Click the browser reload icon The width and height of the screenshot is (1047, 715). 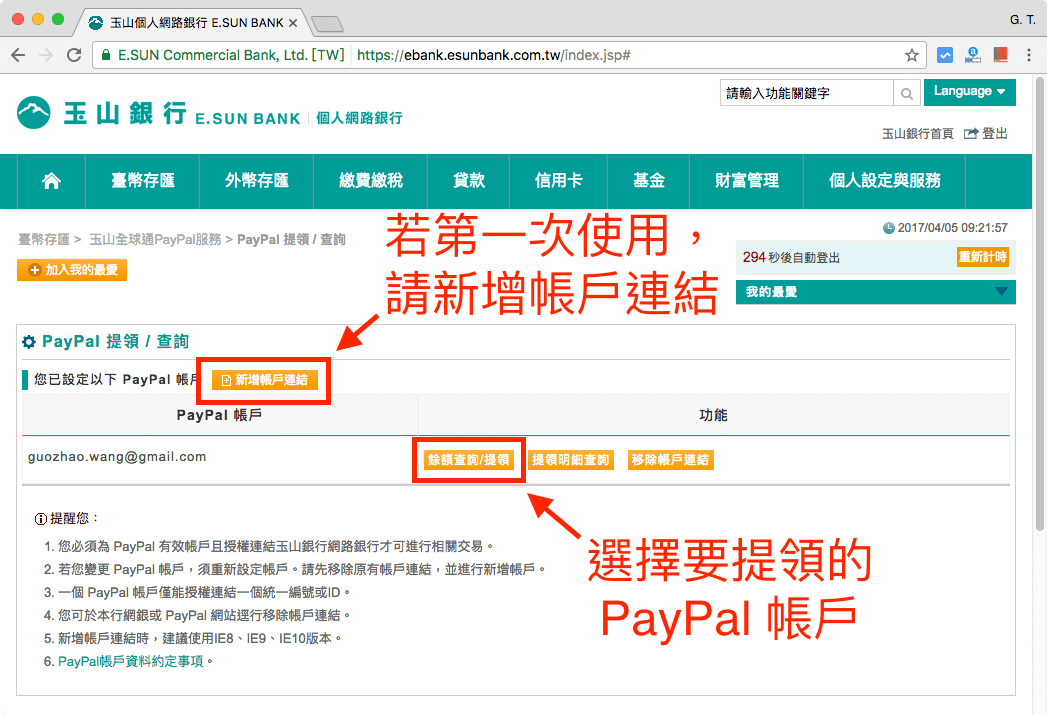[71, 57]
